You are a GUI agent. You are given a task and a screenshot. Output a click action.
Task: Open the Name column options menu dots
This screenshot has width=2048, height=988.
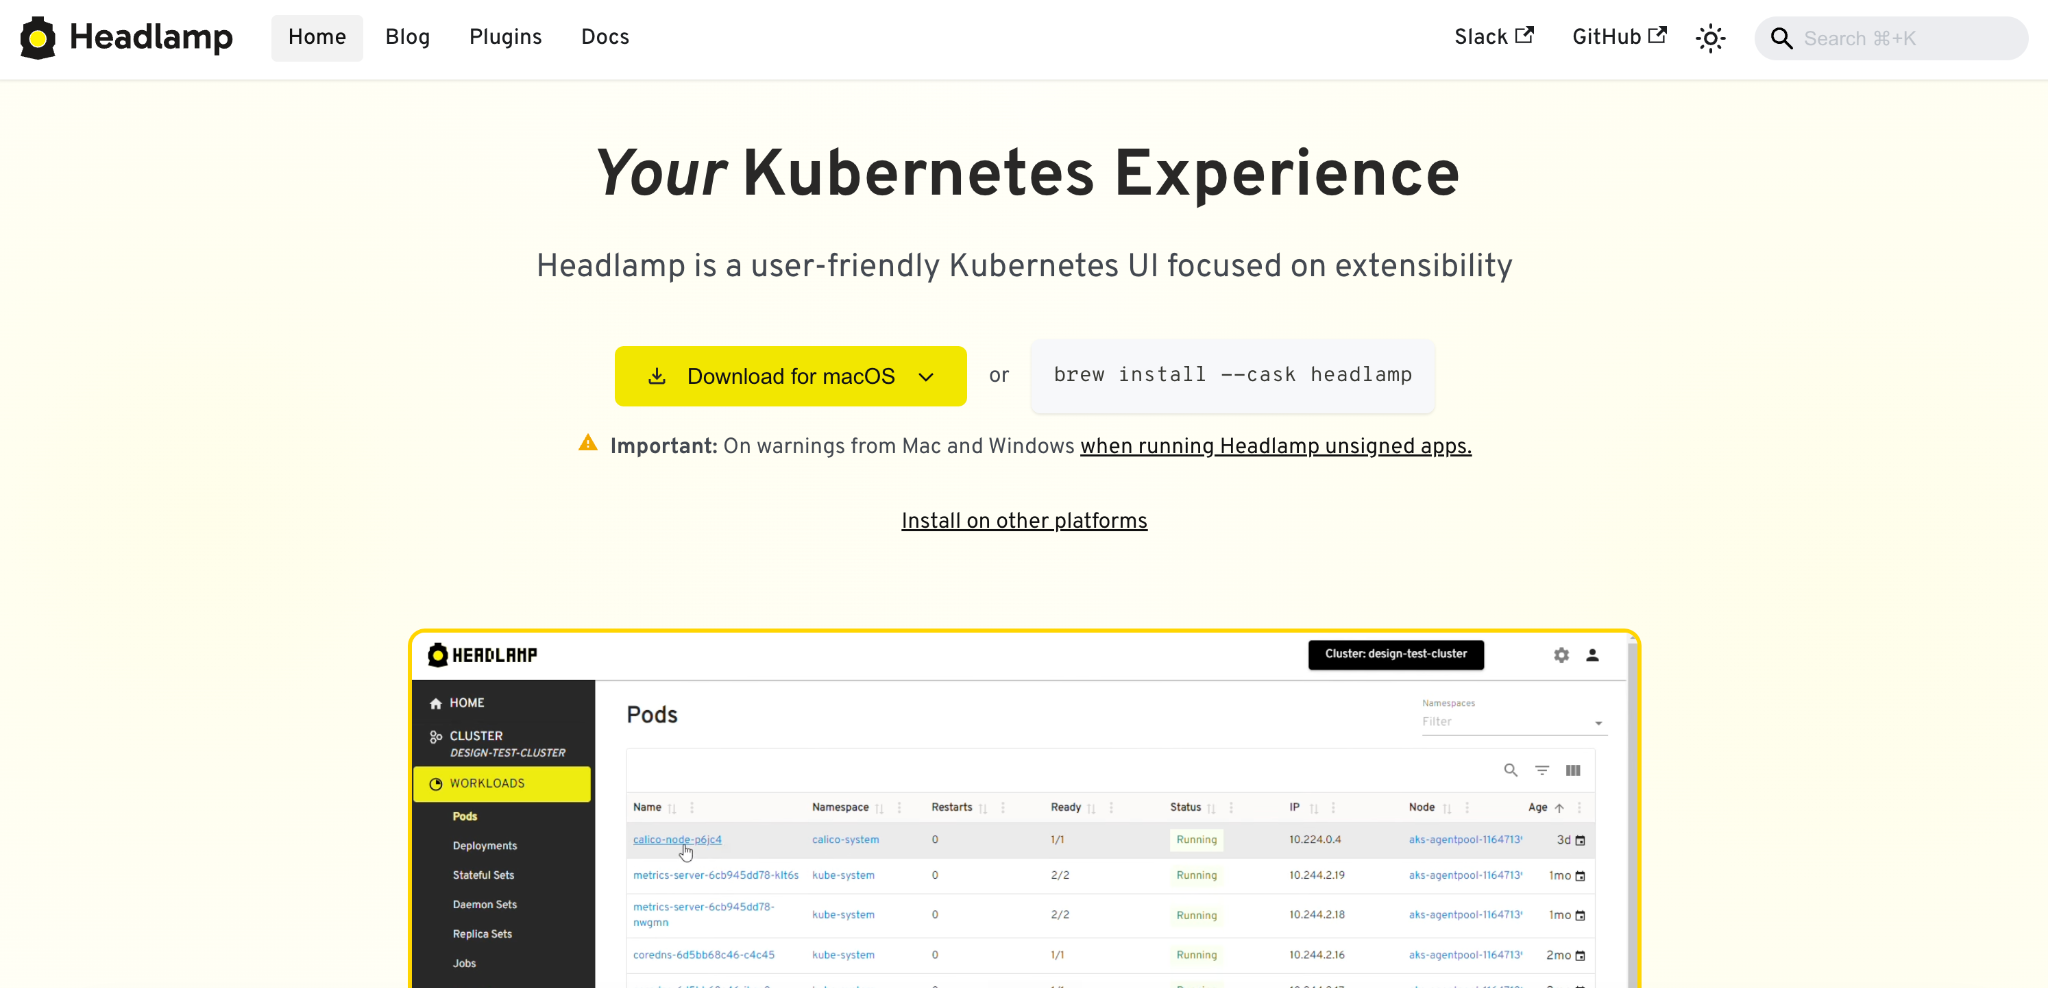click(692, 808)
